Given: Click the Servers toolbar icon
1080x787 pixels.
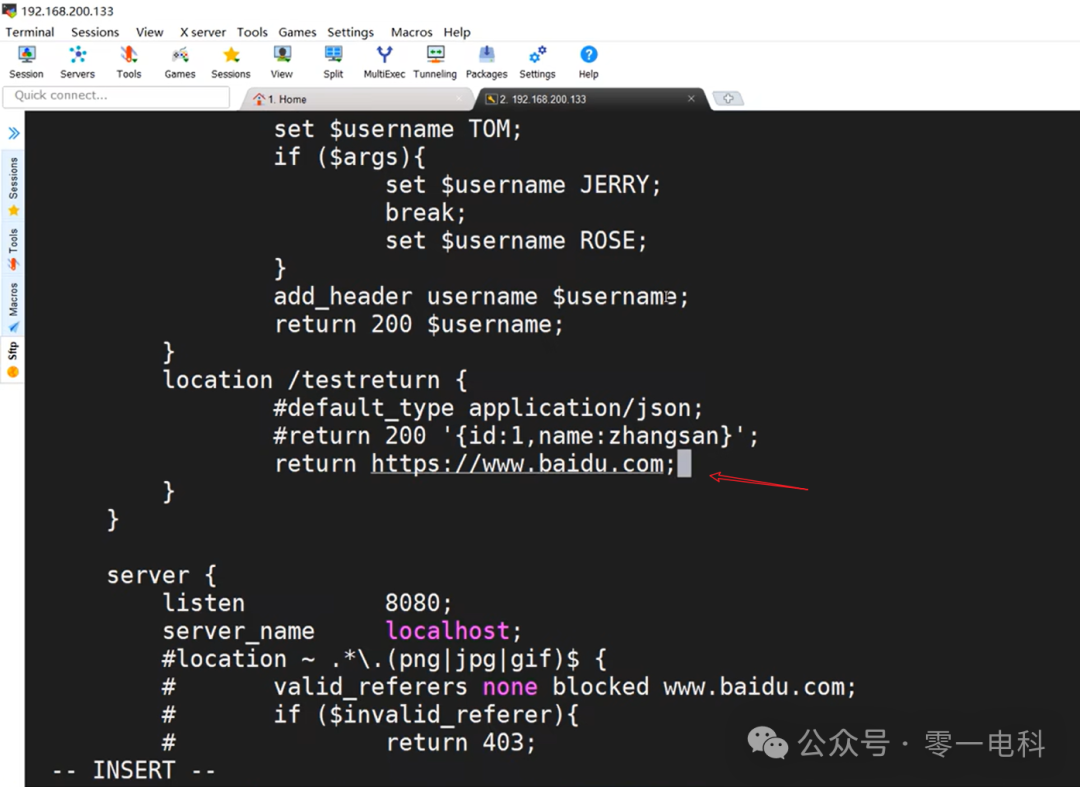Looking at the screenshot, I should point(77,60).
